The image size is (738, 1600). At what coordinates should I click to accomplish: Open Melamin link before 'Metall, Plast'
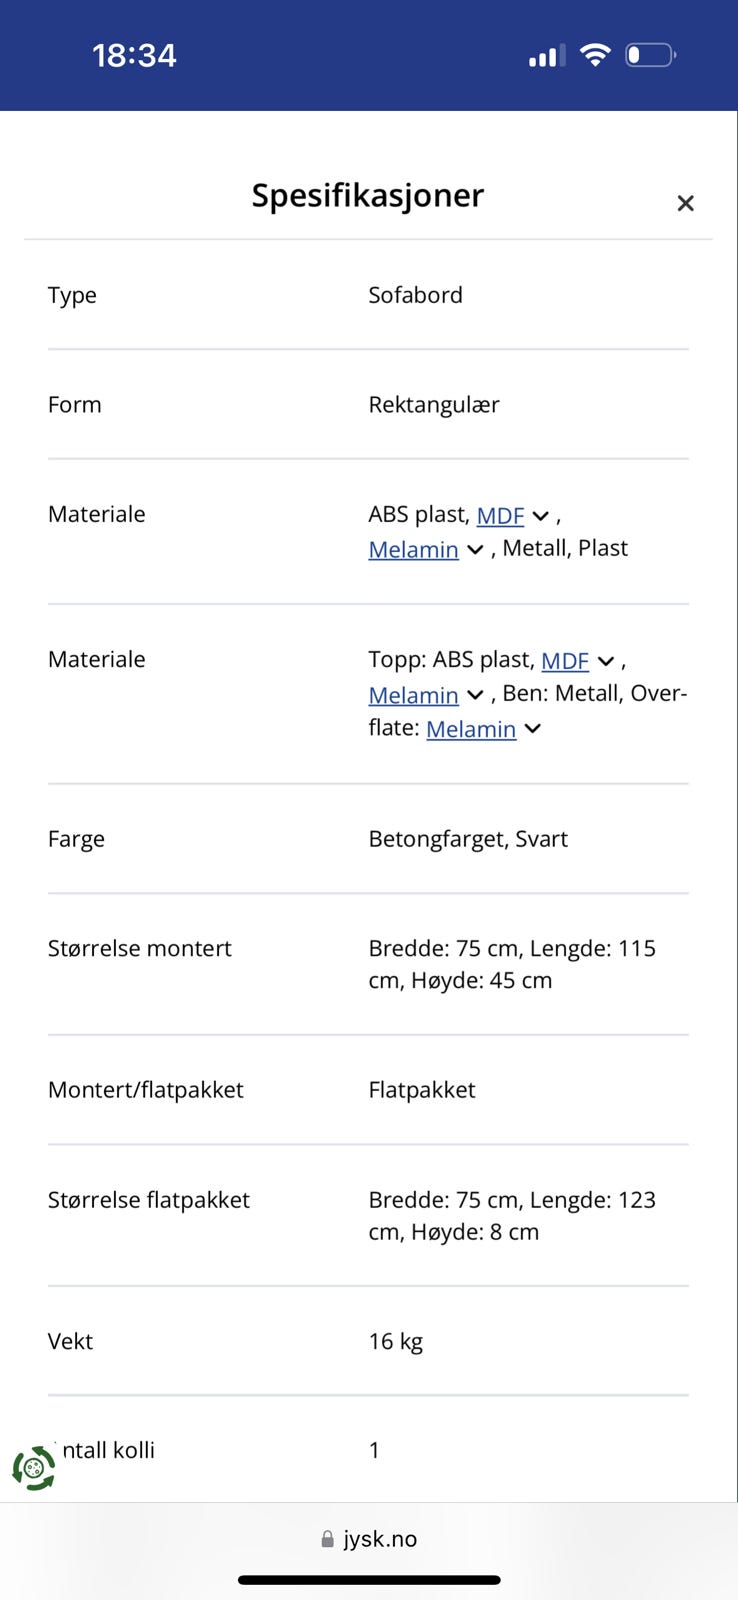413,550
